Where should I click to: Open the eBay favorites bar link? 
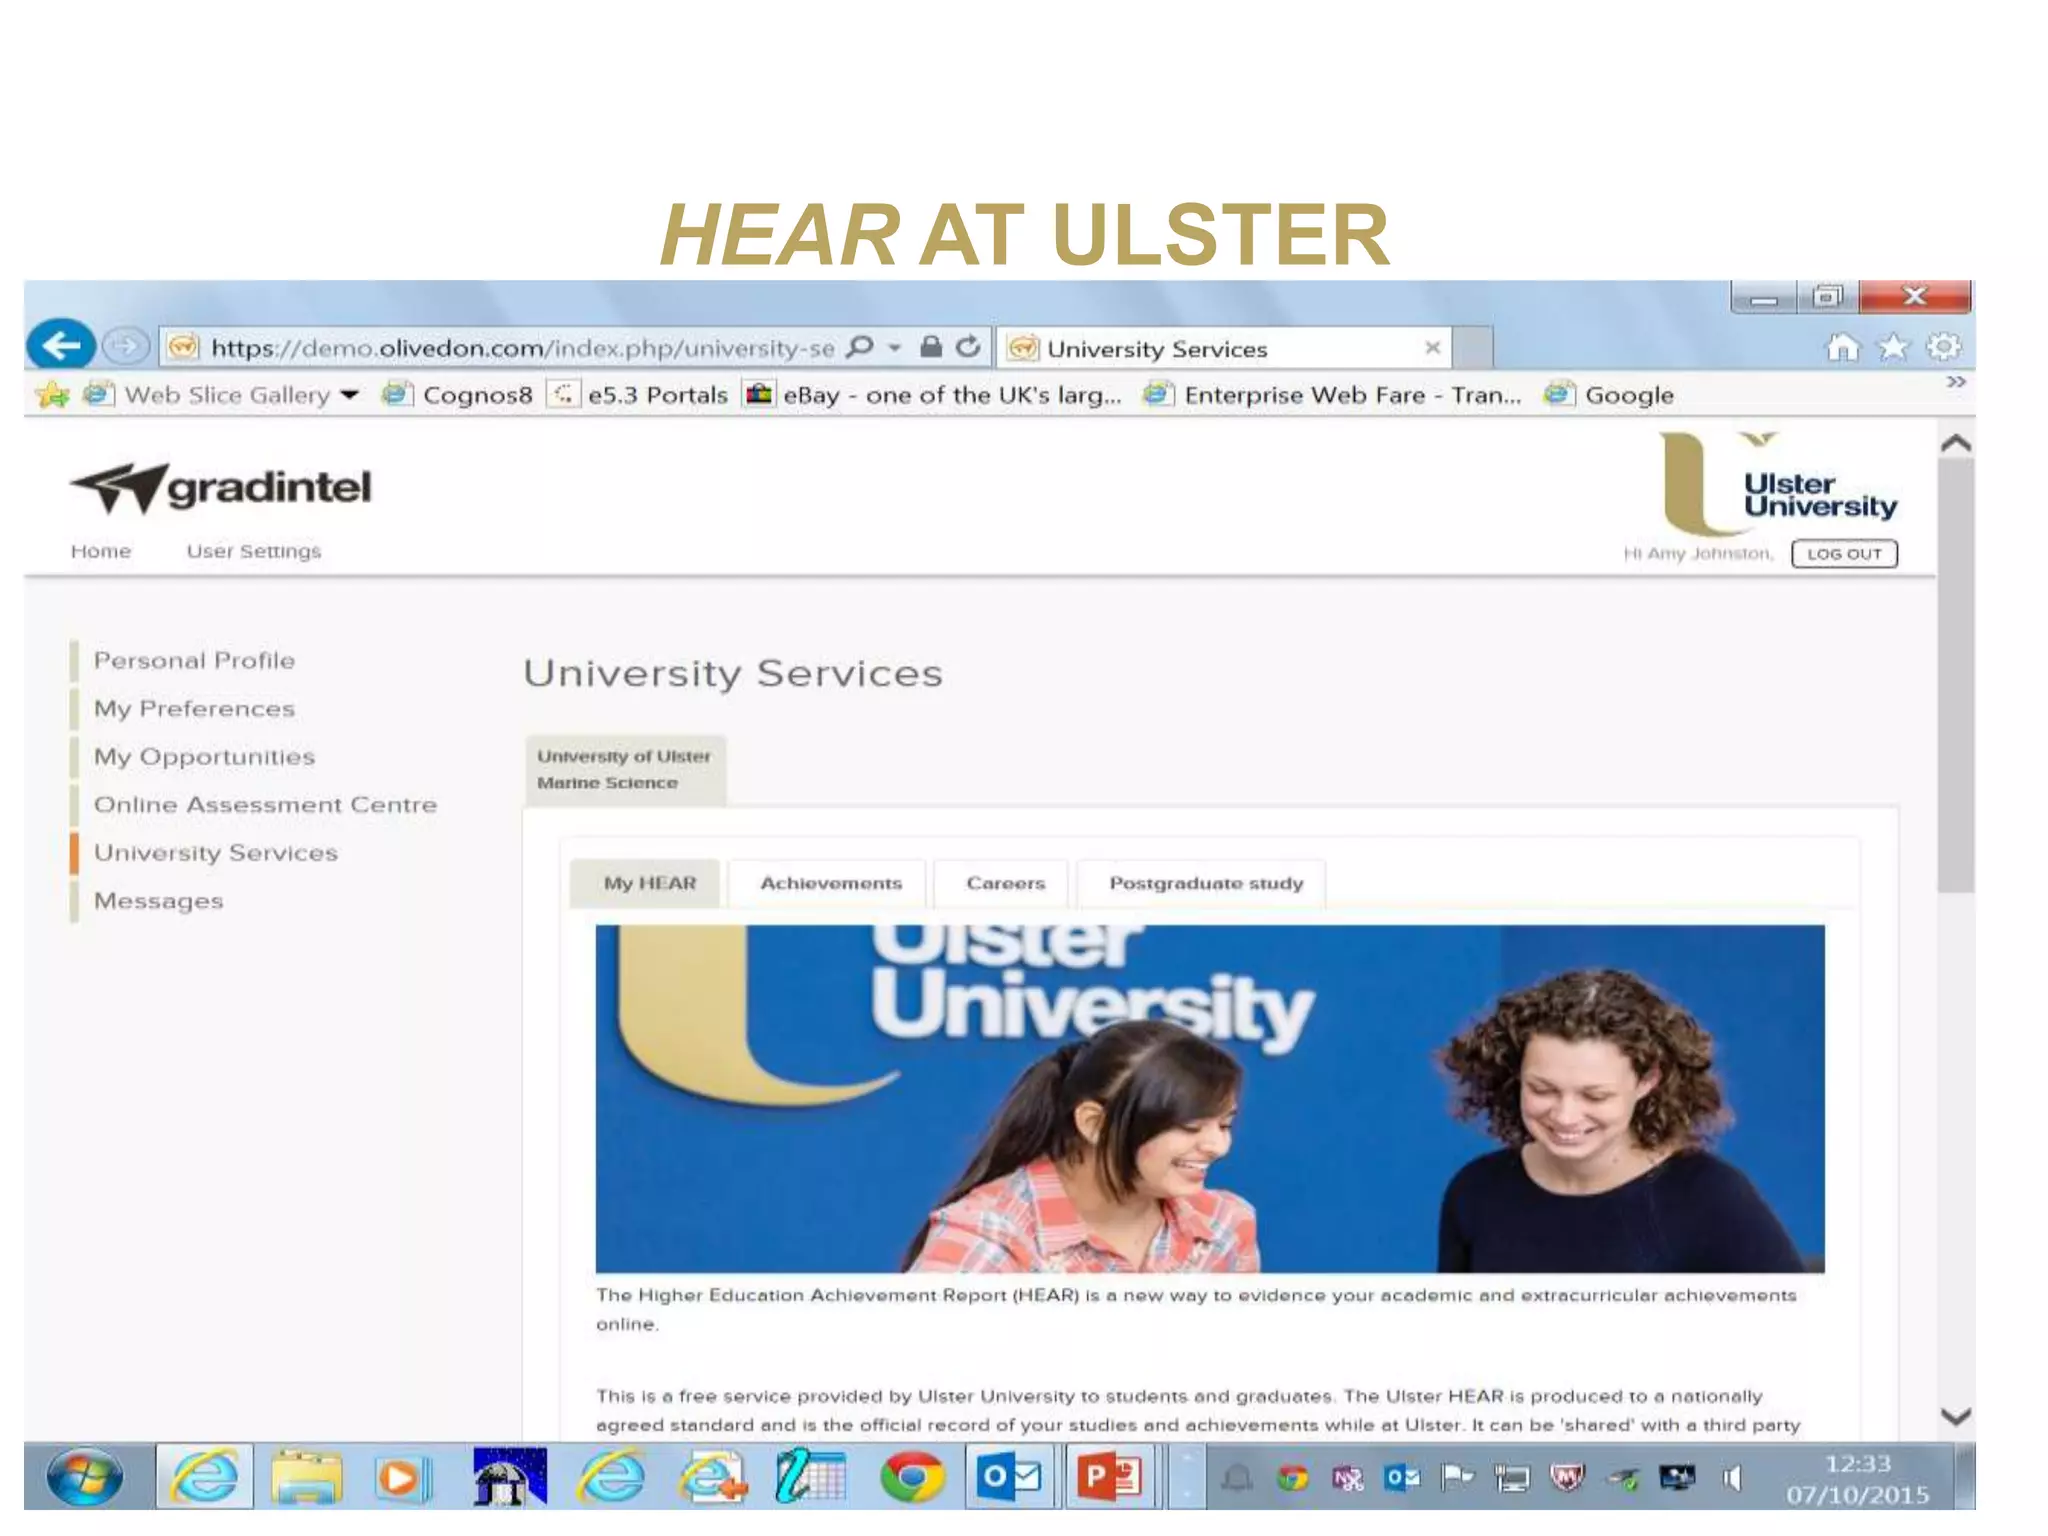click(x=934, y=395)
